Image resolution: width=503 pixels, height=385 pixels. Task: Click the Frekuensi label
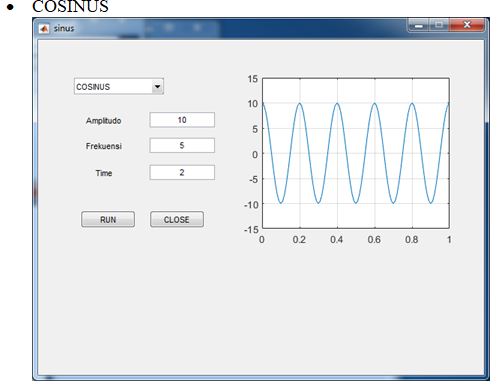pyautogui.click(x=104, y=146)
